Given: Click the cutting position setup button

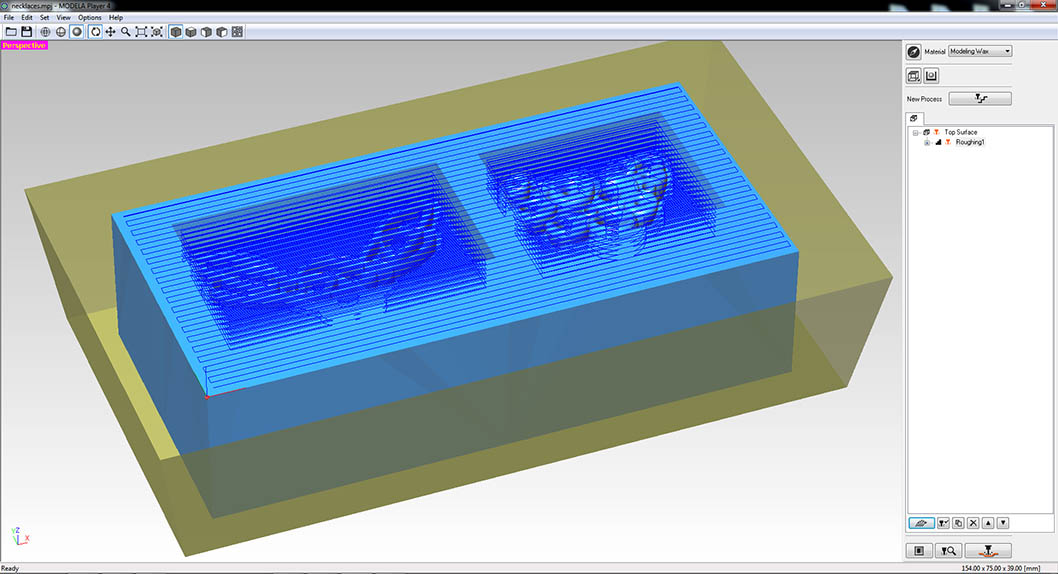Looking at the screenshot, I should (919, 551).
